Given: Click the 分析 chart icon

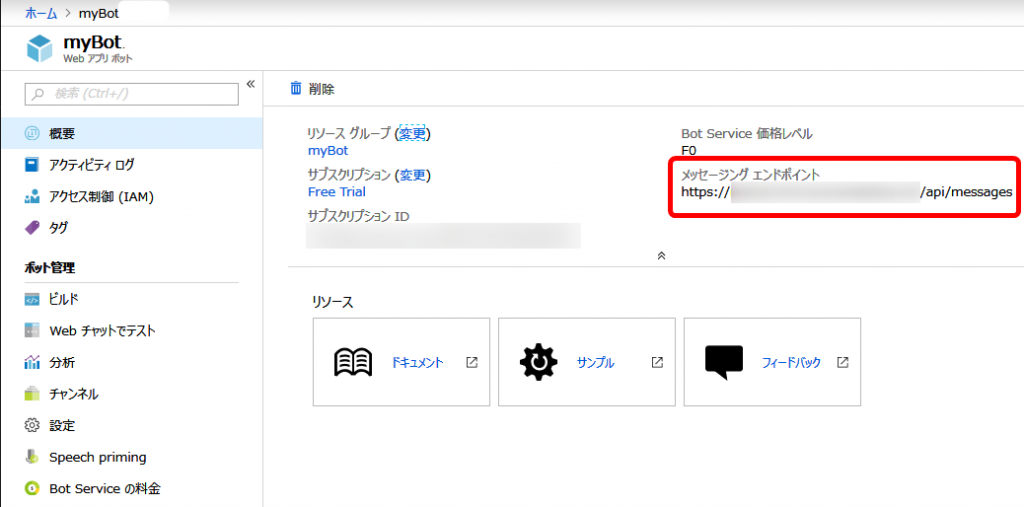Looking at the screenshot, I should (32, 362).
